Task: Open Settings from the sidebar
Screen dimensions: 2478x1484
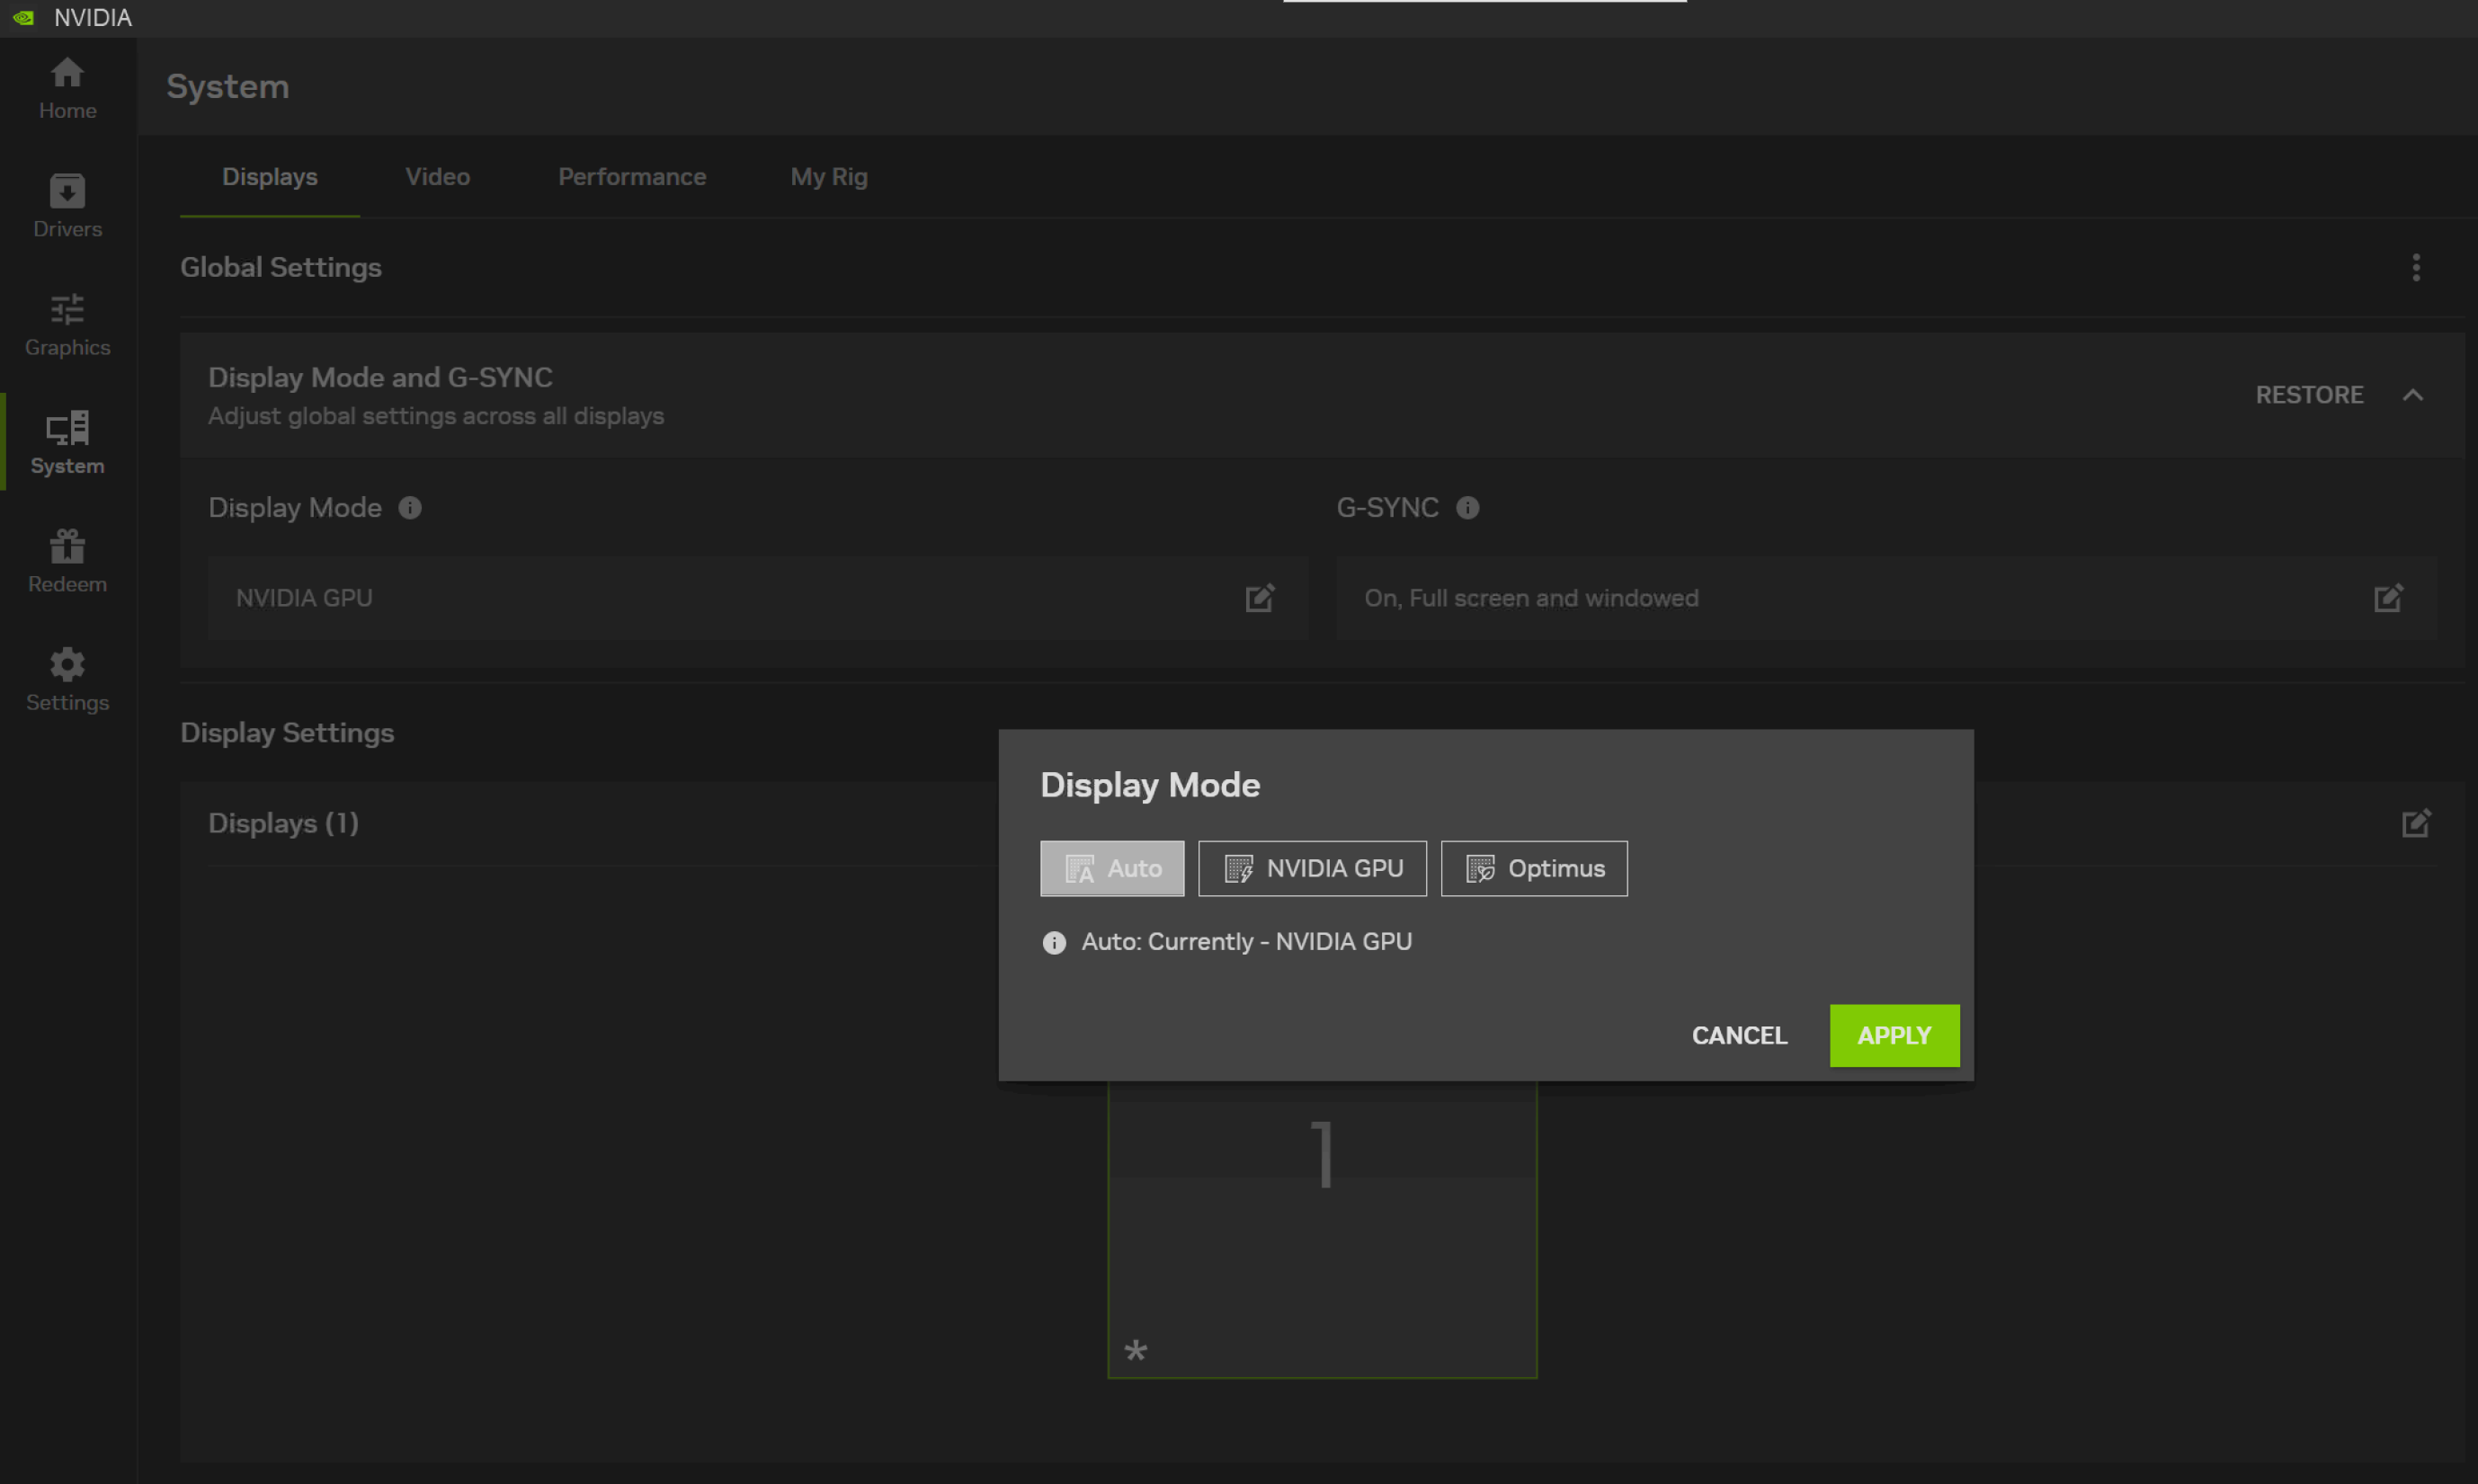Action: (66, 679)
